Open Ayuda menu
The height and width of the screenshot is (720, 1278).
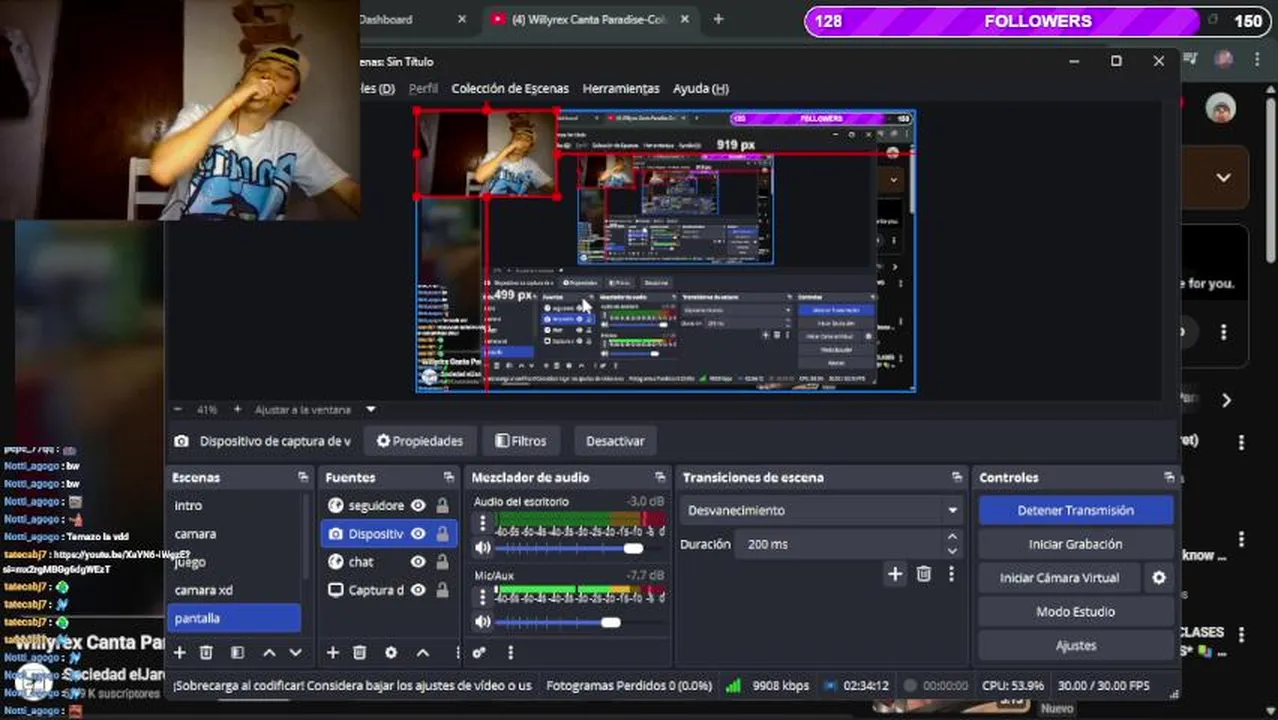click(x=700, y=88)
